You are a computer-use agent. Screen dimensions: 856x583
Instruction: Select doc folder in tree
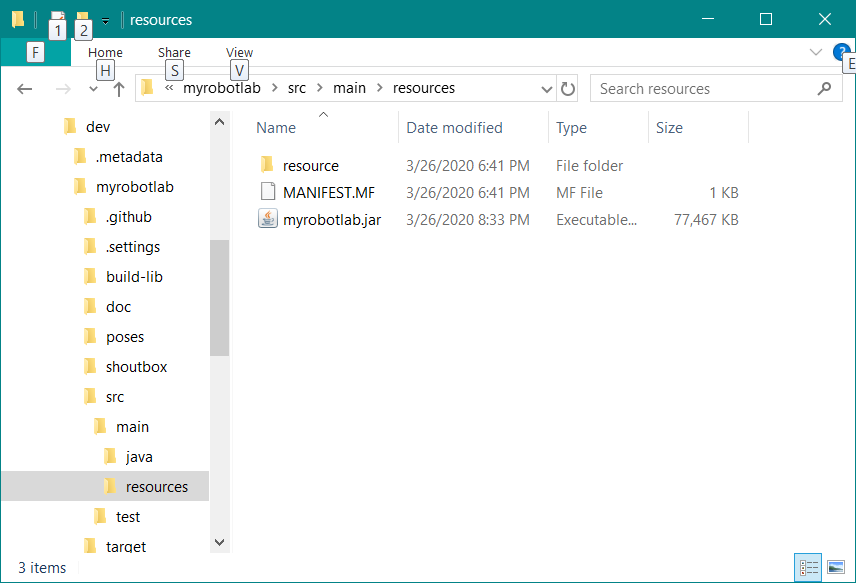[x=118, y=307]
